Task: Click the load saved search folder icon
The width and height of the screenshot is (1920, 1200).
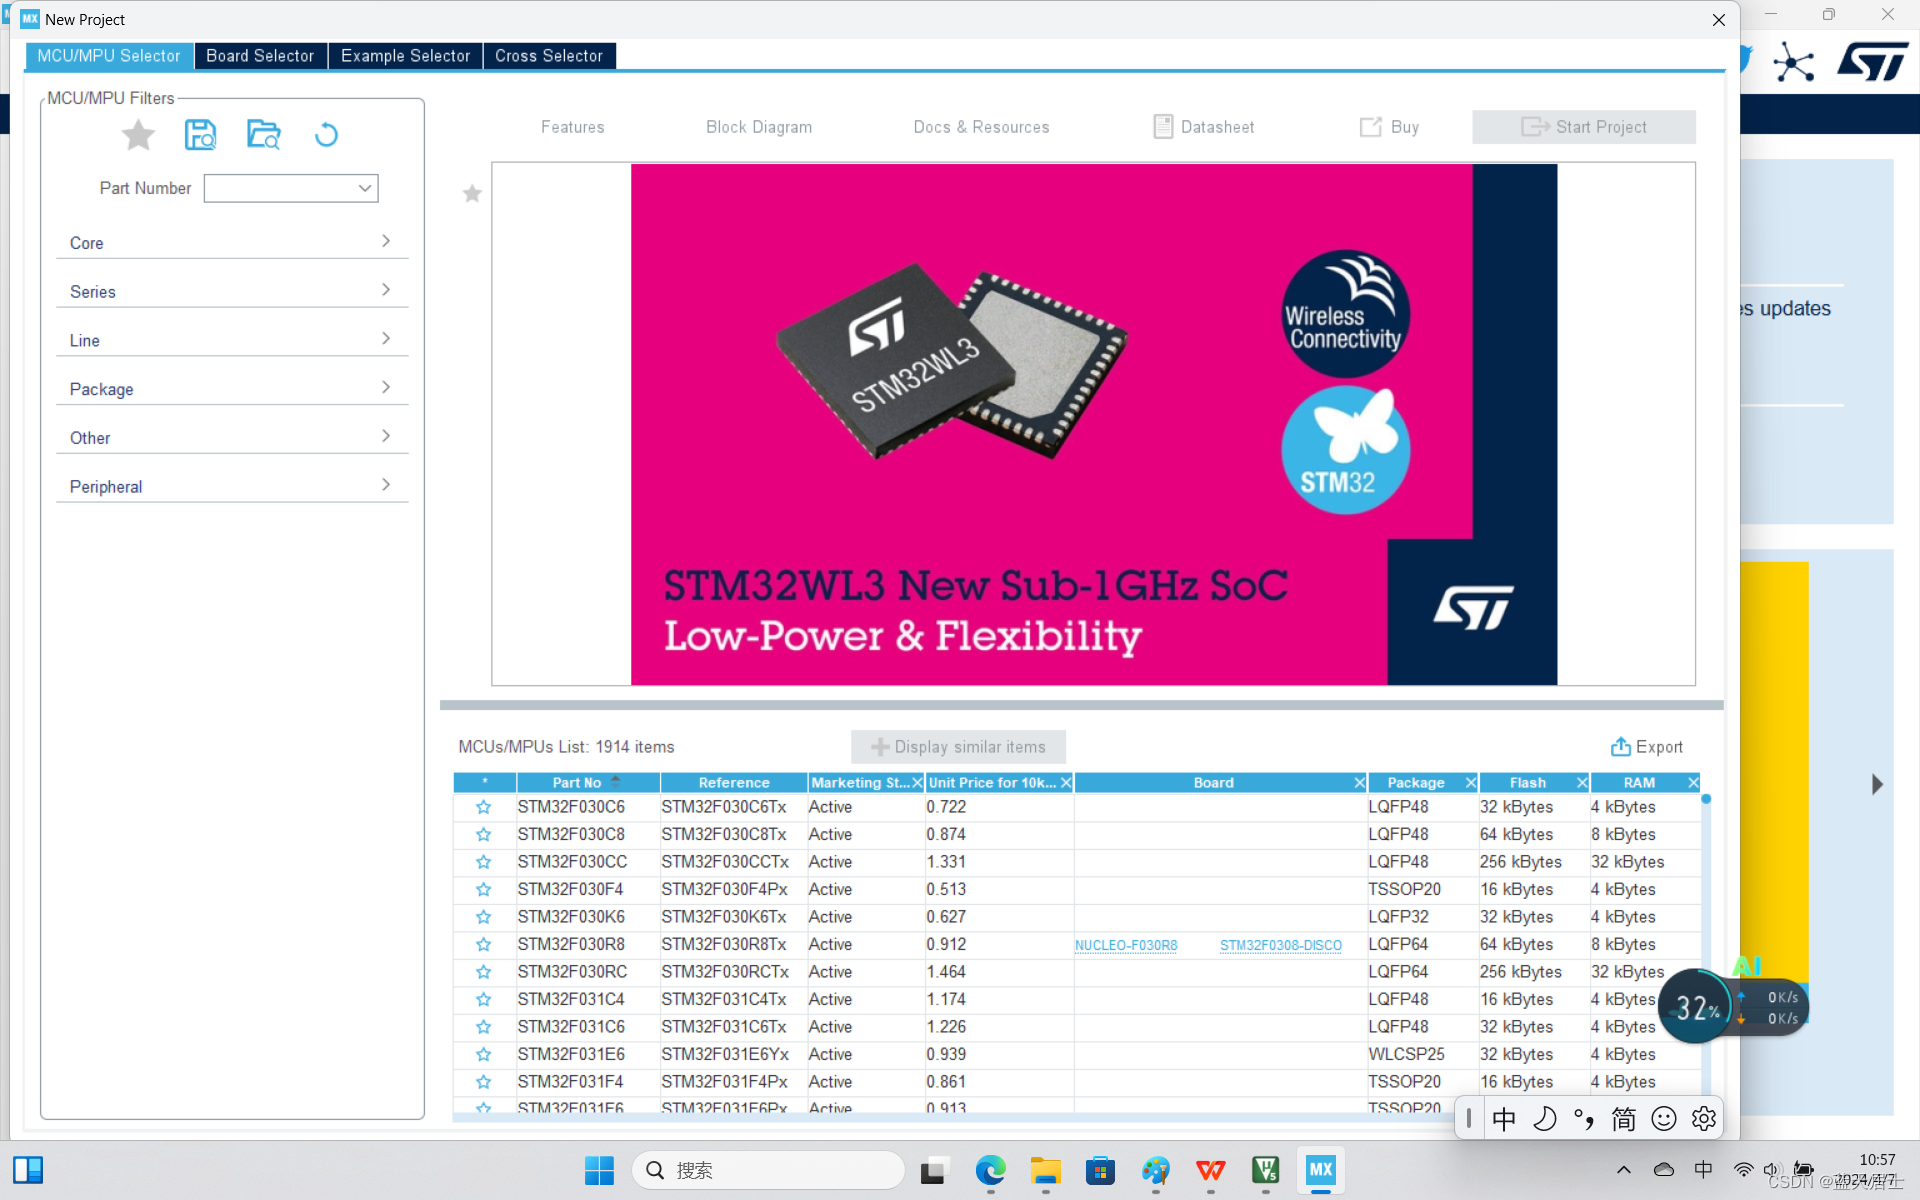Action: pos(263,135)
